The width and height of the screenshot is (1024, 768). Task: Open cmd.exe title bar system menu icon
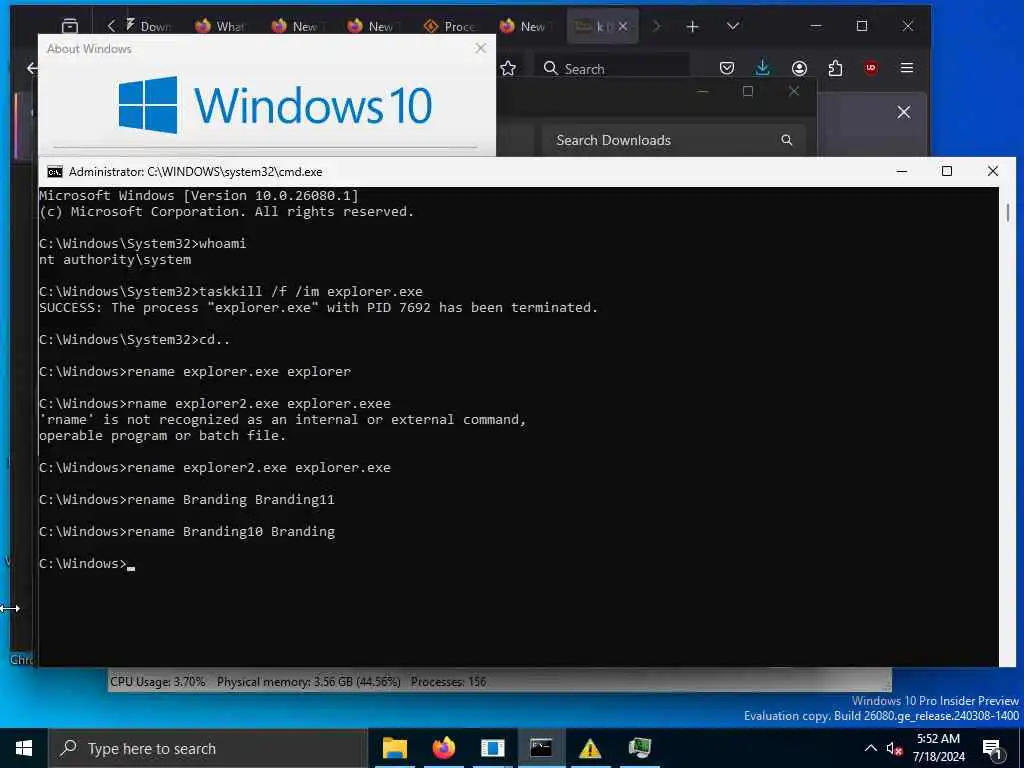click(55, 172)
